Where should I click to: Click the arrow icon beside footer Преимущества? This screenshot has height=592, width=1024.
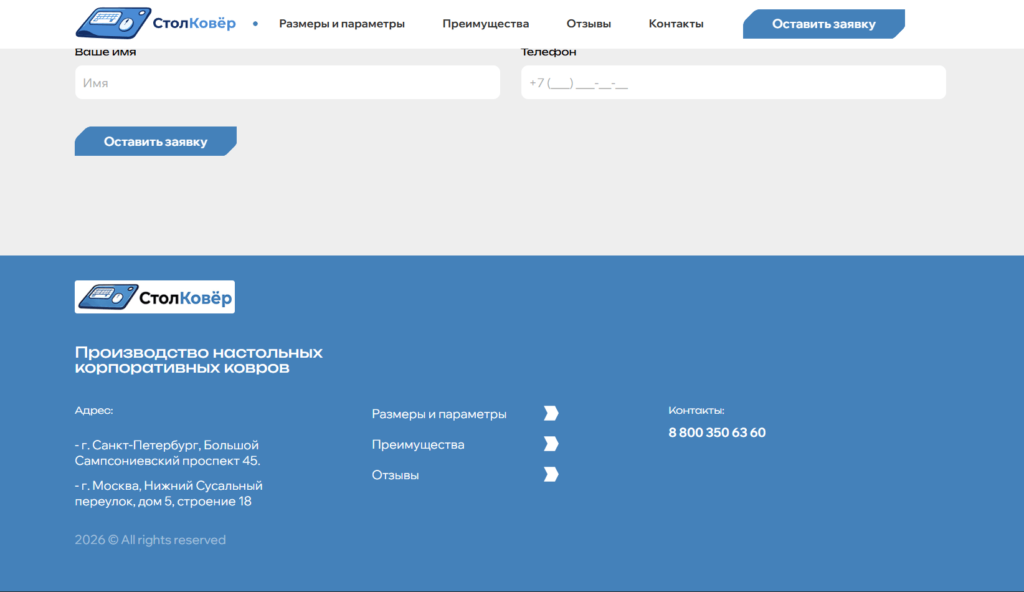(x=551, y=444)
